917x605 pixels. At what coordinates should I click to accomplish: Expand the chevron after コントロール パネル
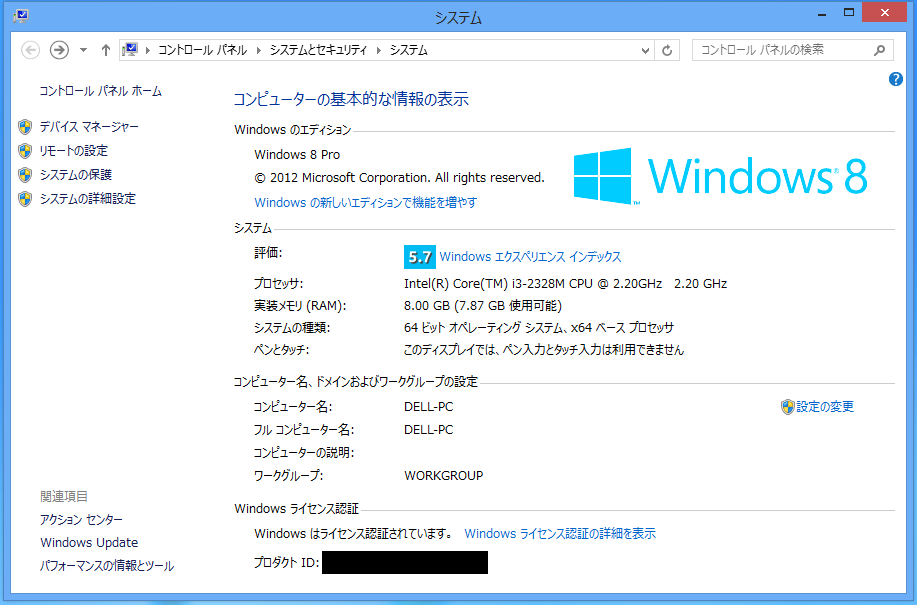[258, 50]
